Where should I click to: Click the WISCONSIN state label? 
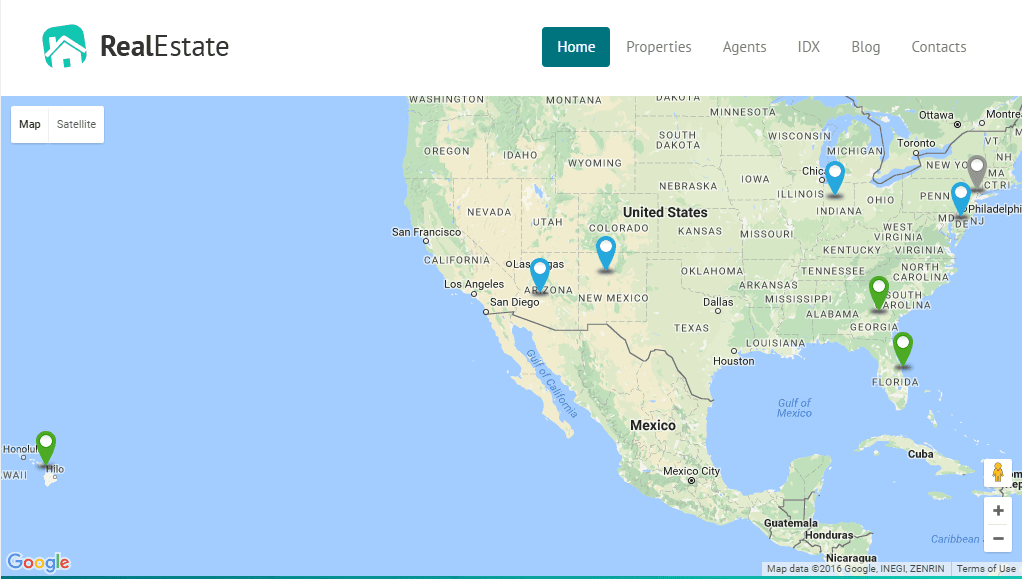[800, 136]
